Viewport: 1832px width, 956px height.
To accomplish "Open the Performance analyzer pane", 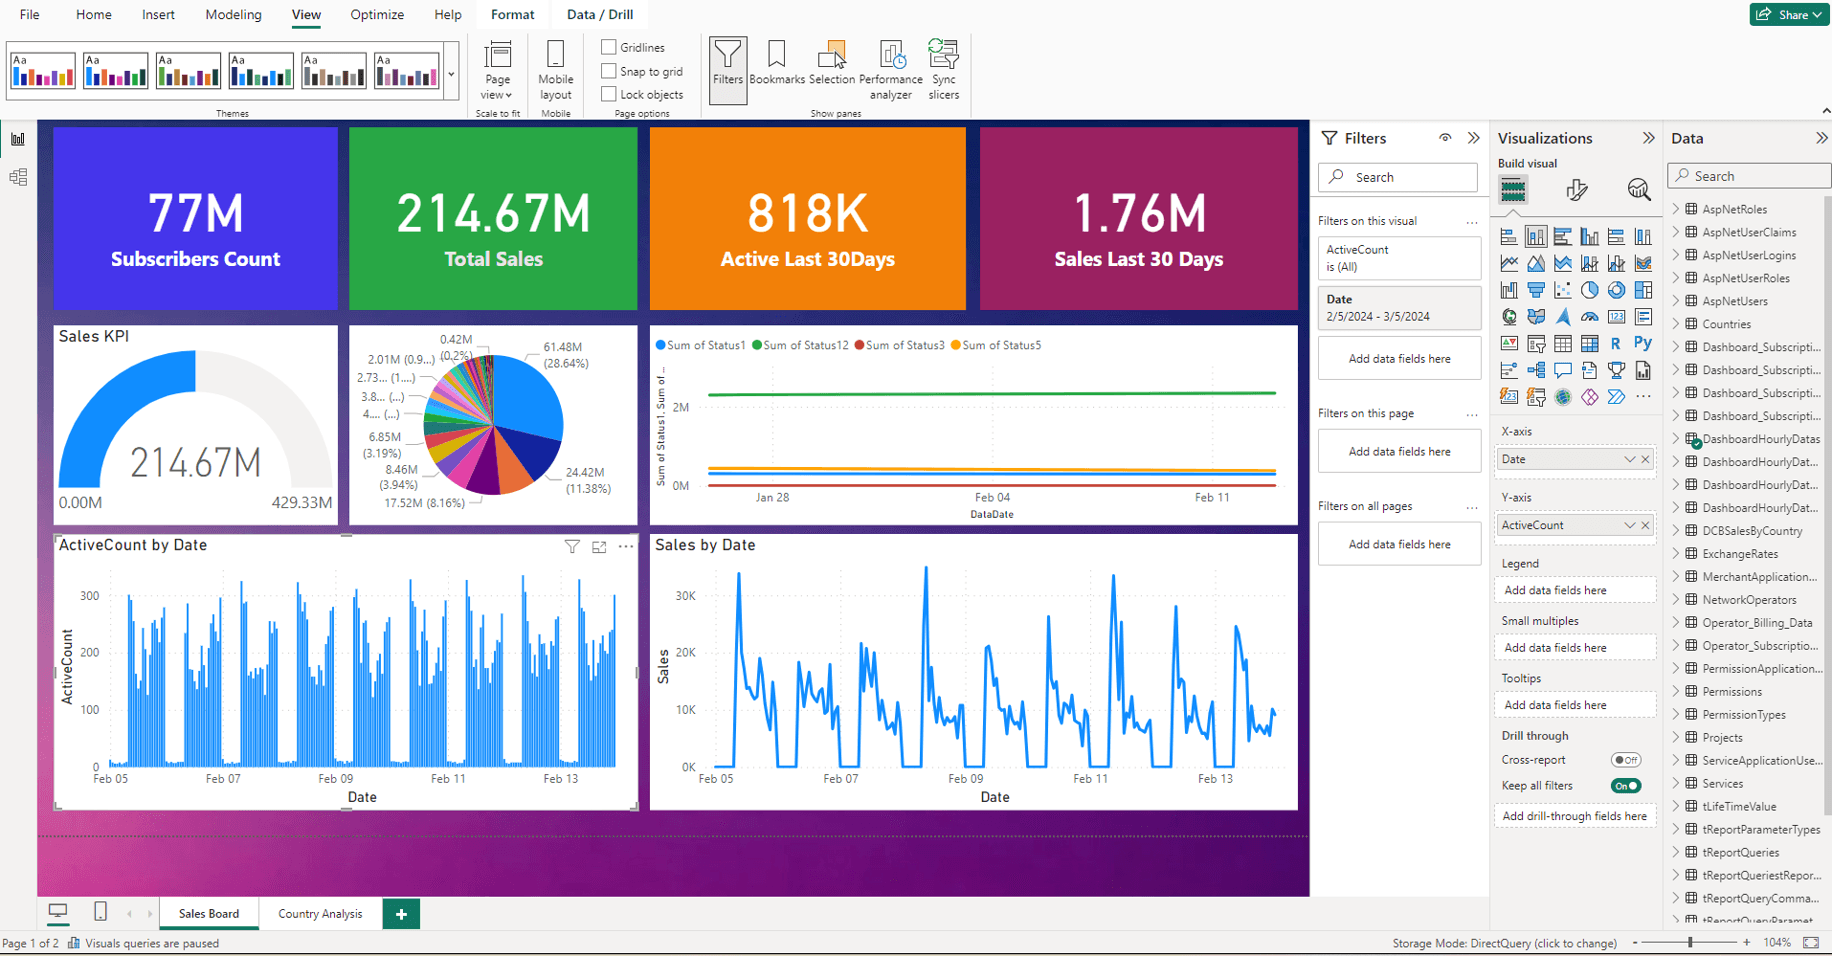I will pos(890,67).
